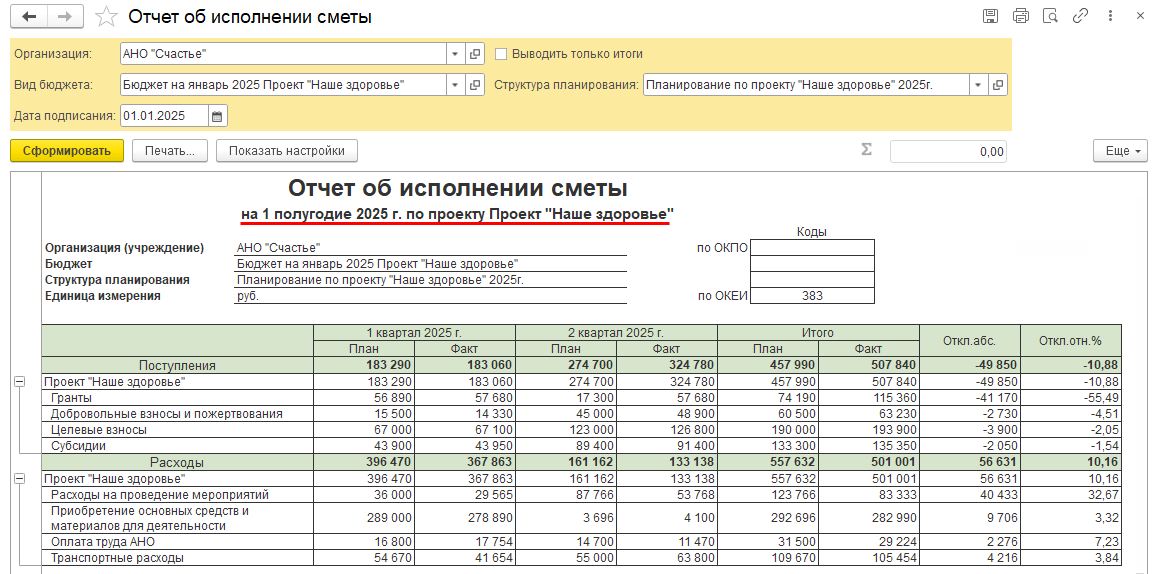Focus the Вид бюджета input field
The width and height of the screenshot is (1157, 574).
[x=283, y=85]
